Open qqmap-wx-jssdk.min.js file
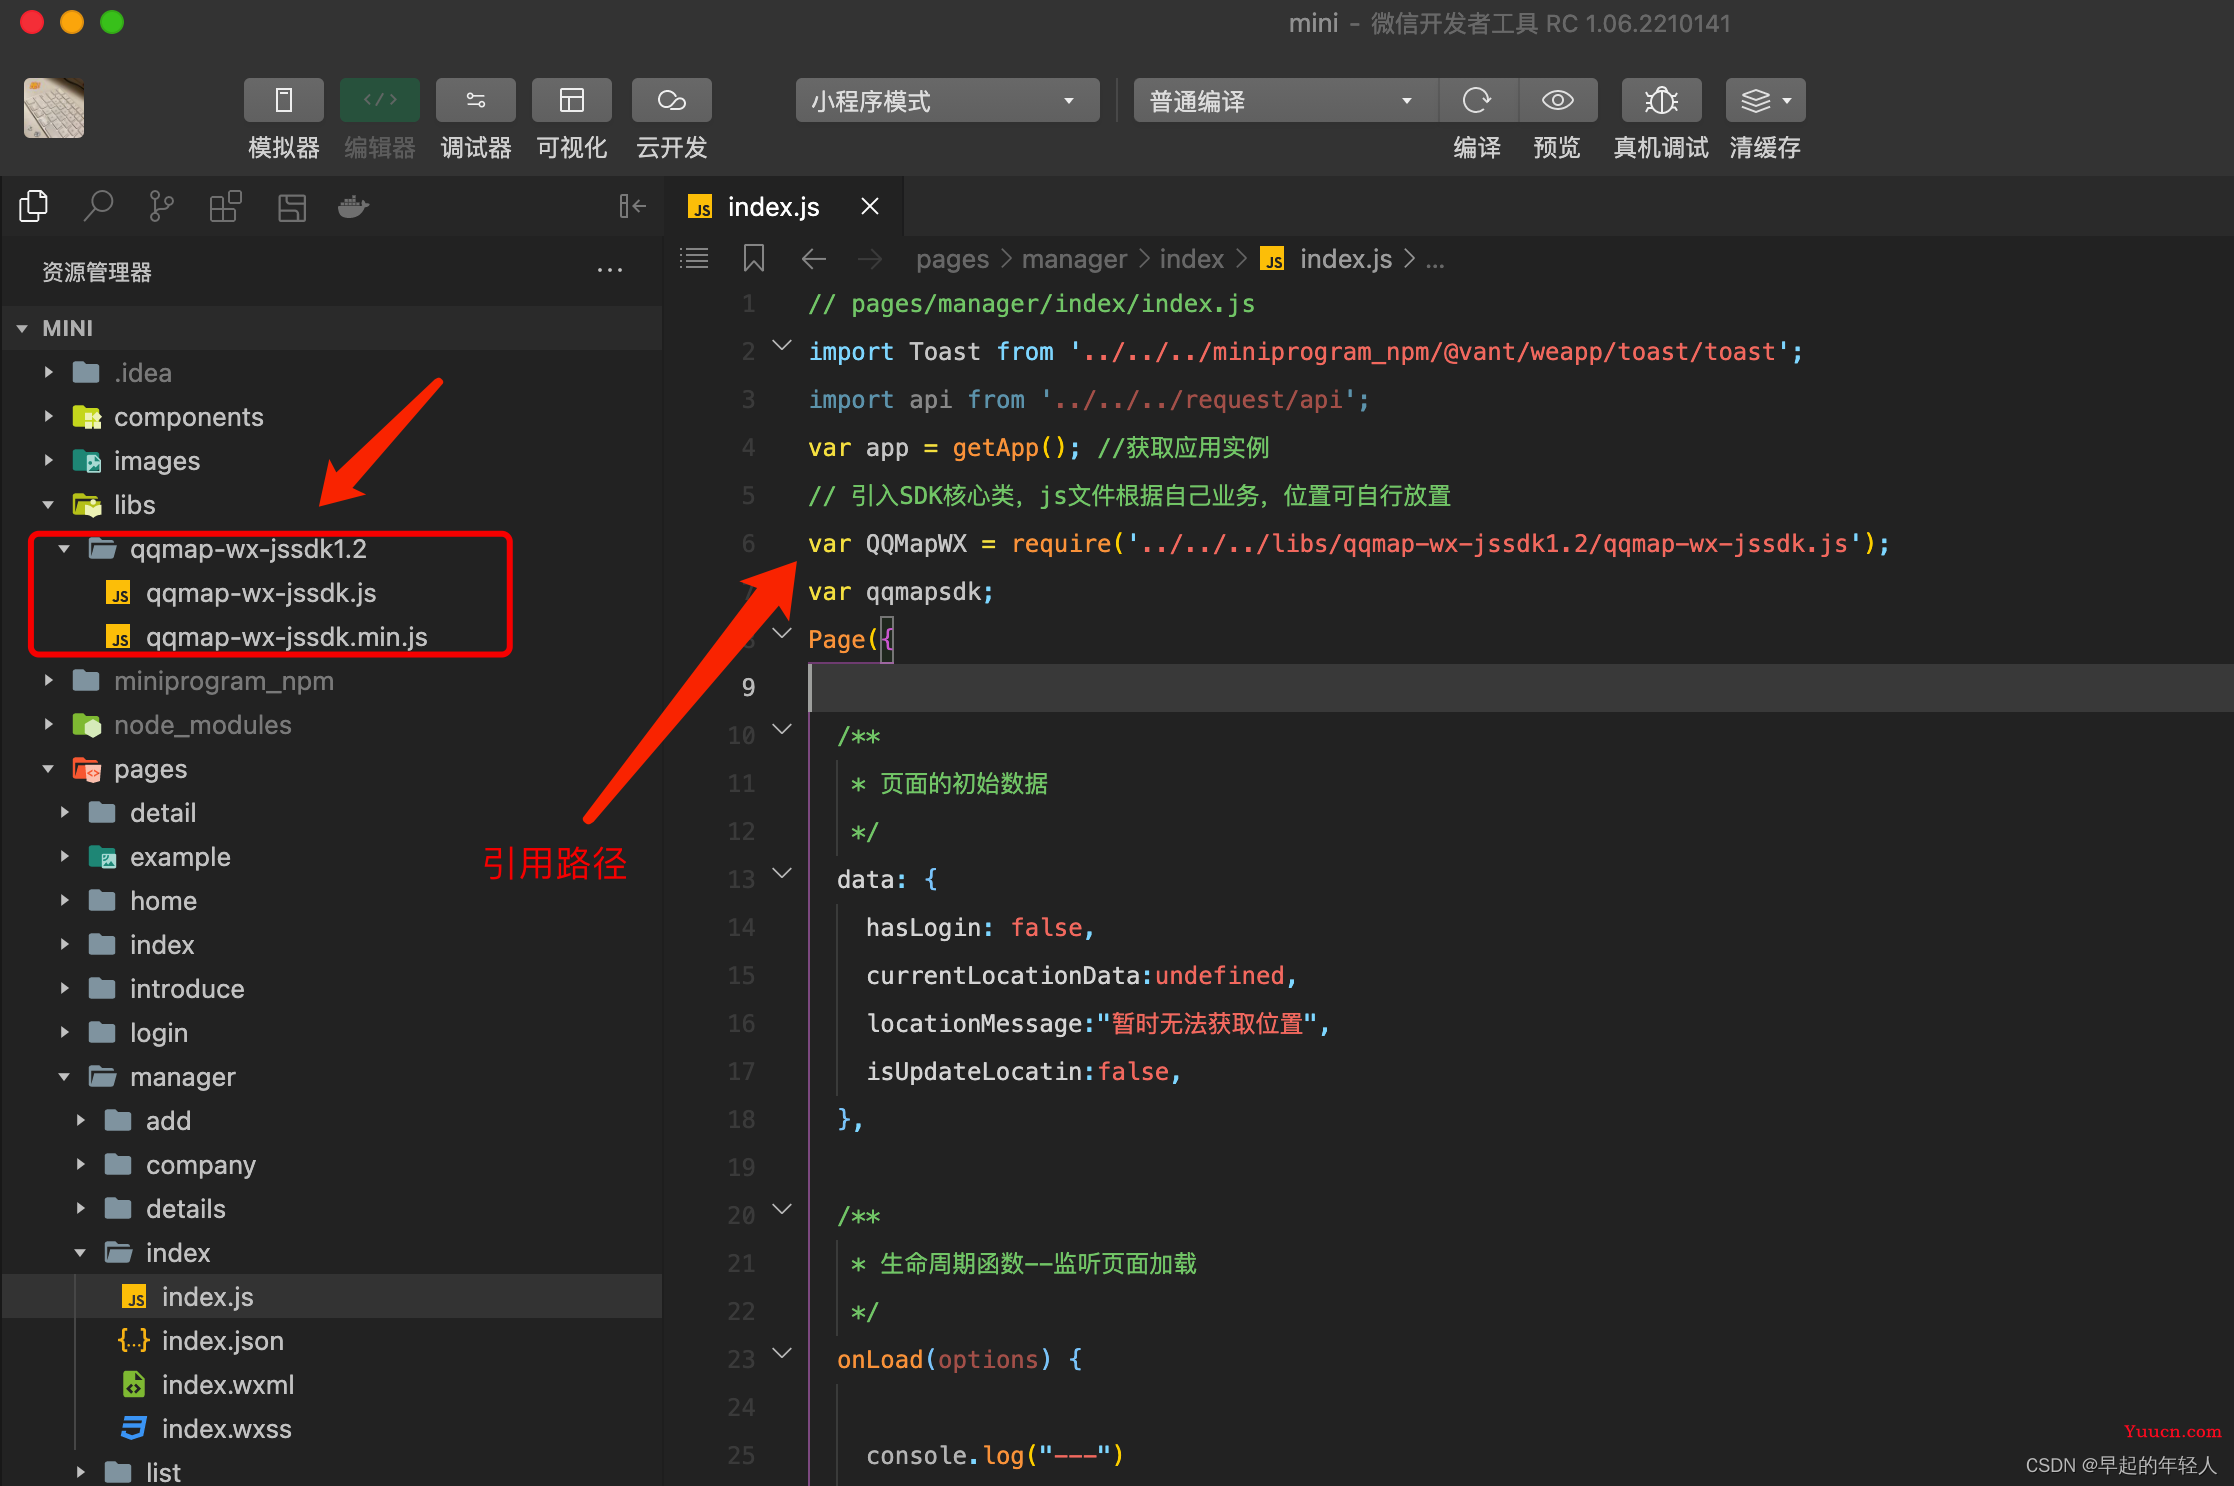 pos(286,637)
